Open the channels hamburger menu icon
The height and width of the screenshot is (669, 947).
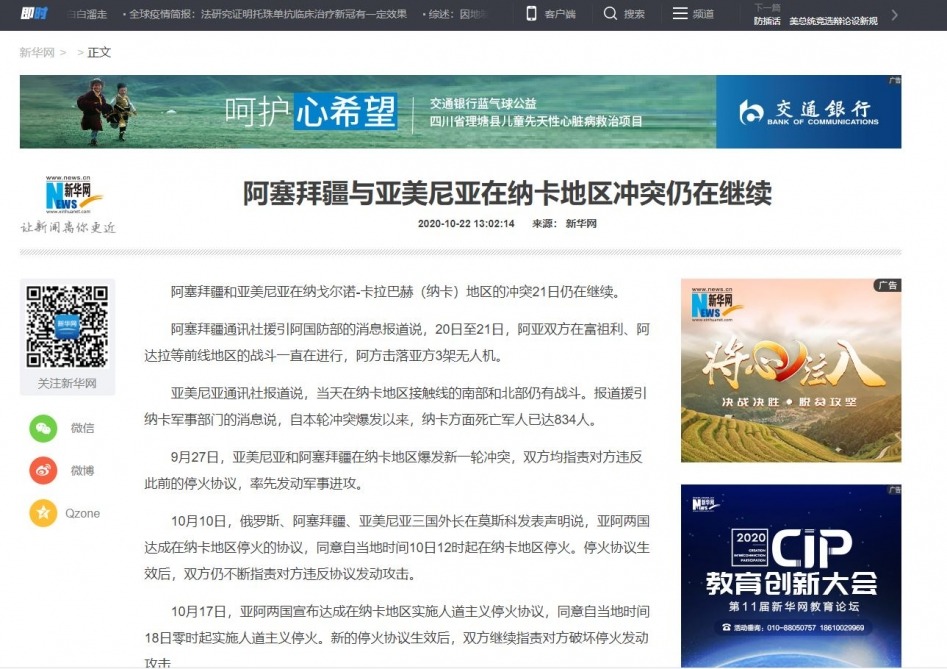coord(680,13)
